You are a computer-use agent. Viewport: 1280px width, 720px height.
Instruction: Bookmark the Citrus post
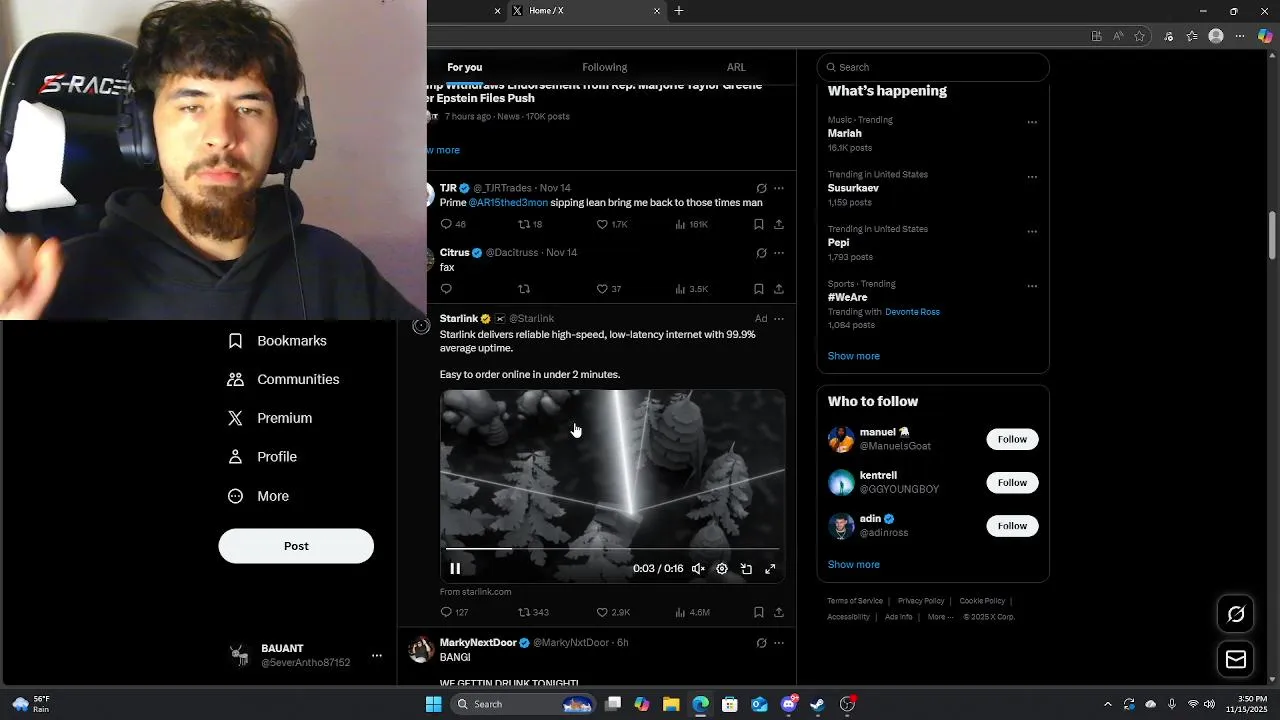coord(759,289)
